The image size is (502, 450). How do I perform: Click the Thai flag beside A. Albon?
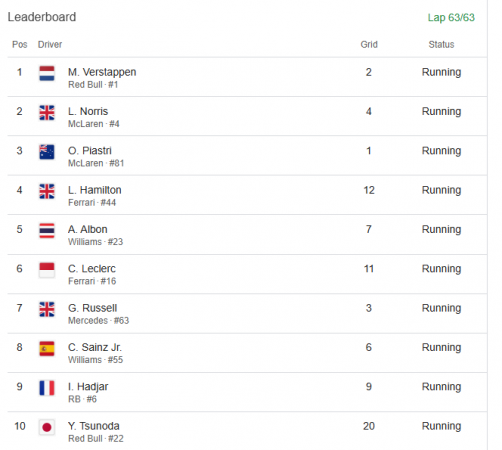tap(47, 231)
